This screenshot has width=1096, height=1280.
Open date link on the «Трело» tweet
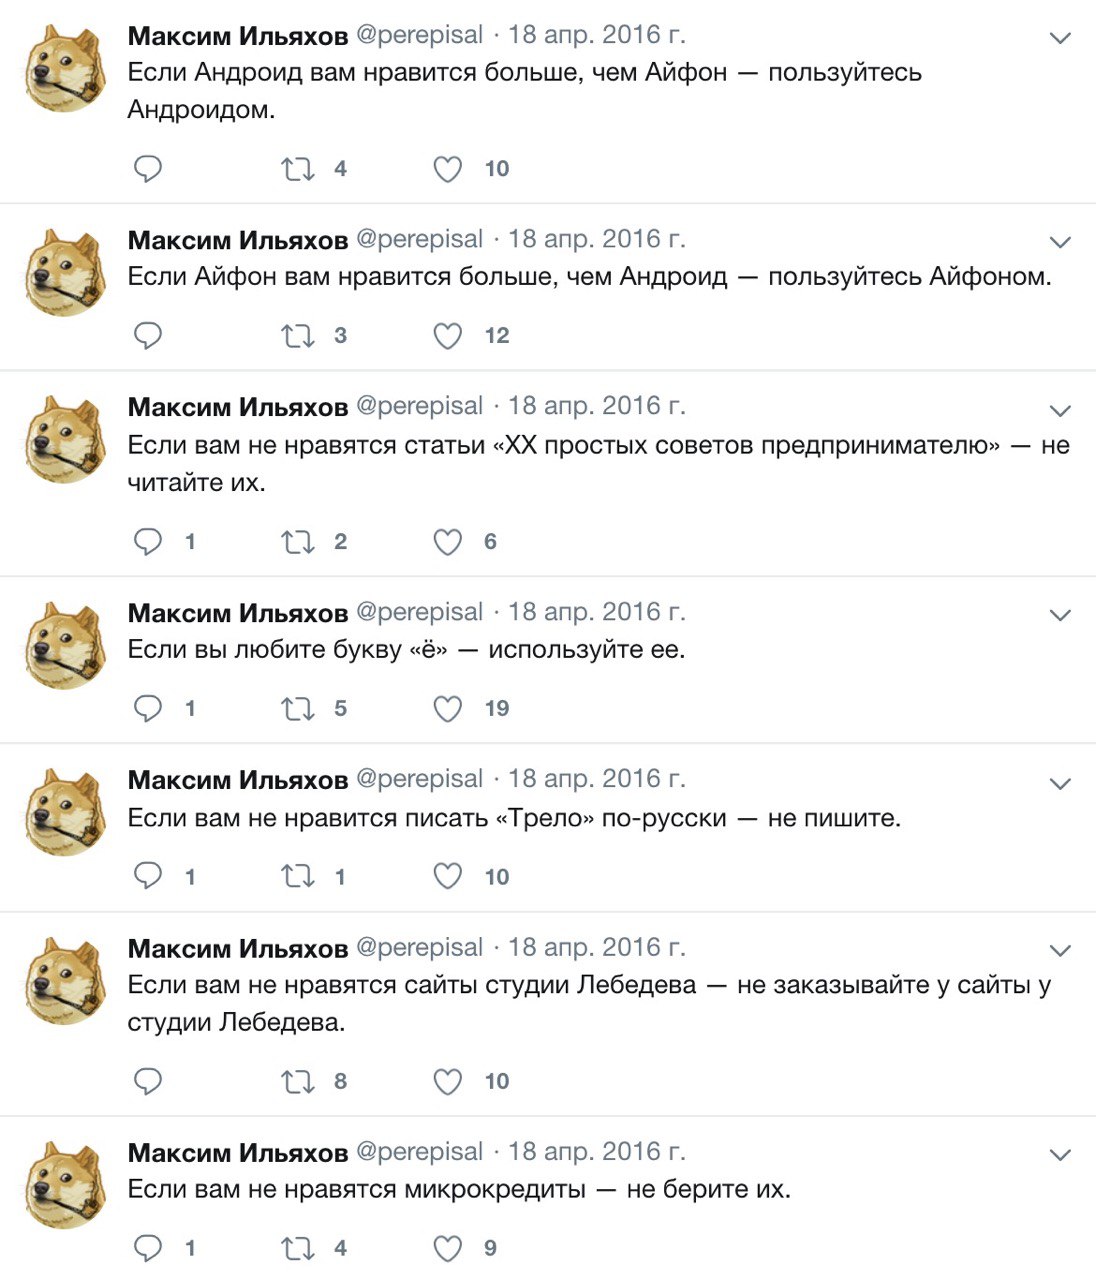pos(597,779)
